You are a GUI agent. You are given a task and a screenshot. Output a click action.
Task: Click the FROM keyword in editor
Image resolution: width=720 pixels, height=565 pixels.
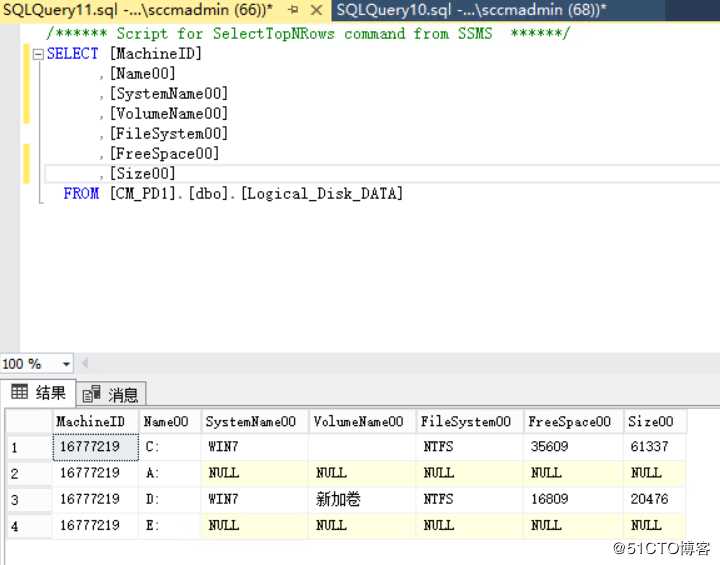[x=81, y=193]
